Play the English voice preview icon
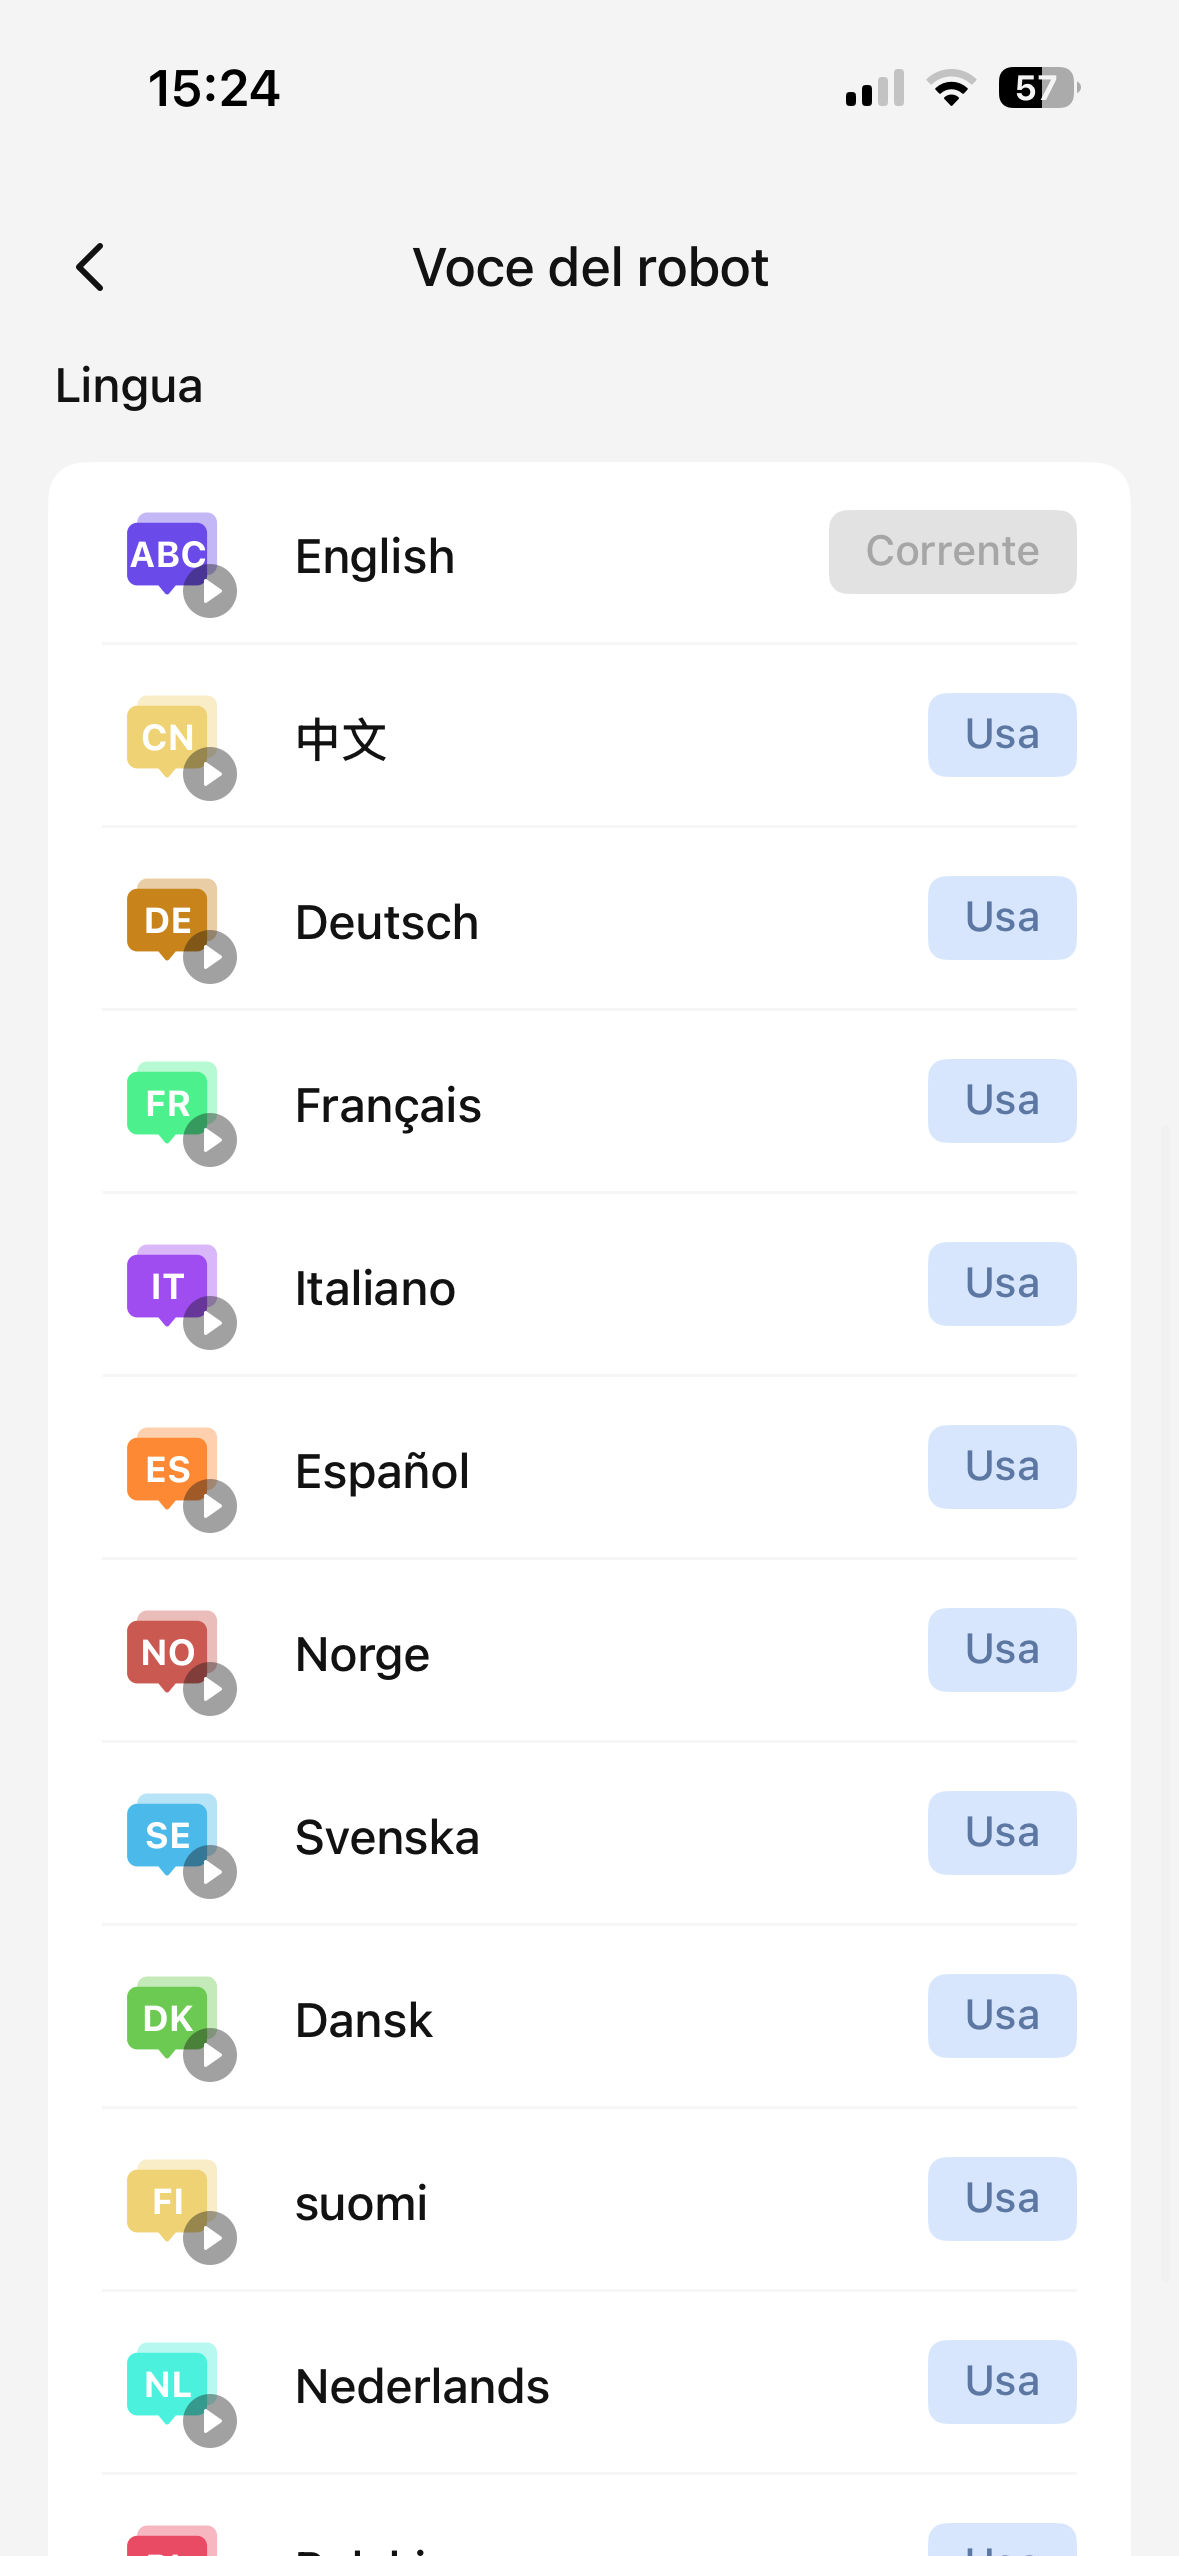Image resolution: width=1179 pixels, height=2556 pixels. (x=209, y=591)
